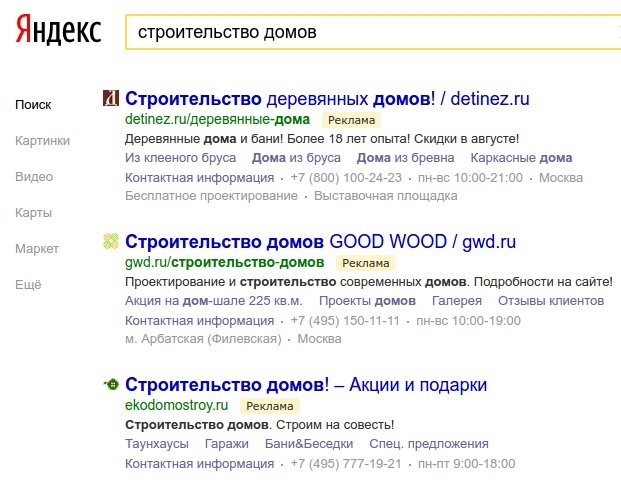Image resolution: width=621 pixels, height=486 pixels.
Task: Click the detinez.ru favicon
Action: tap(111, 98)
